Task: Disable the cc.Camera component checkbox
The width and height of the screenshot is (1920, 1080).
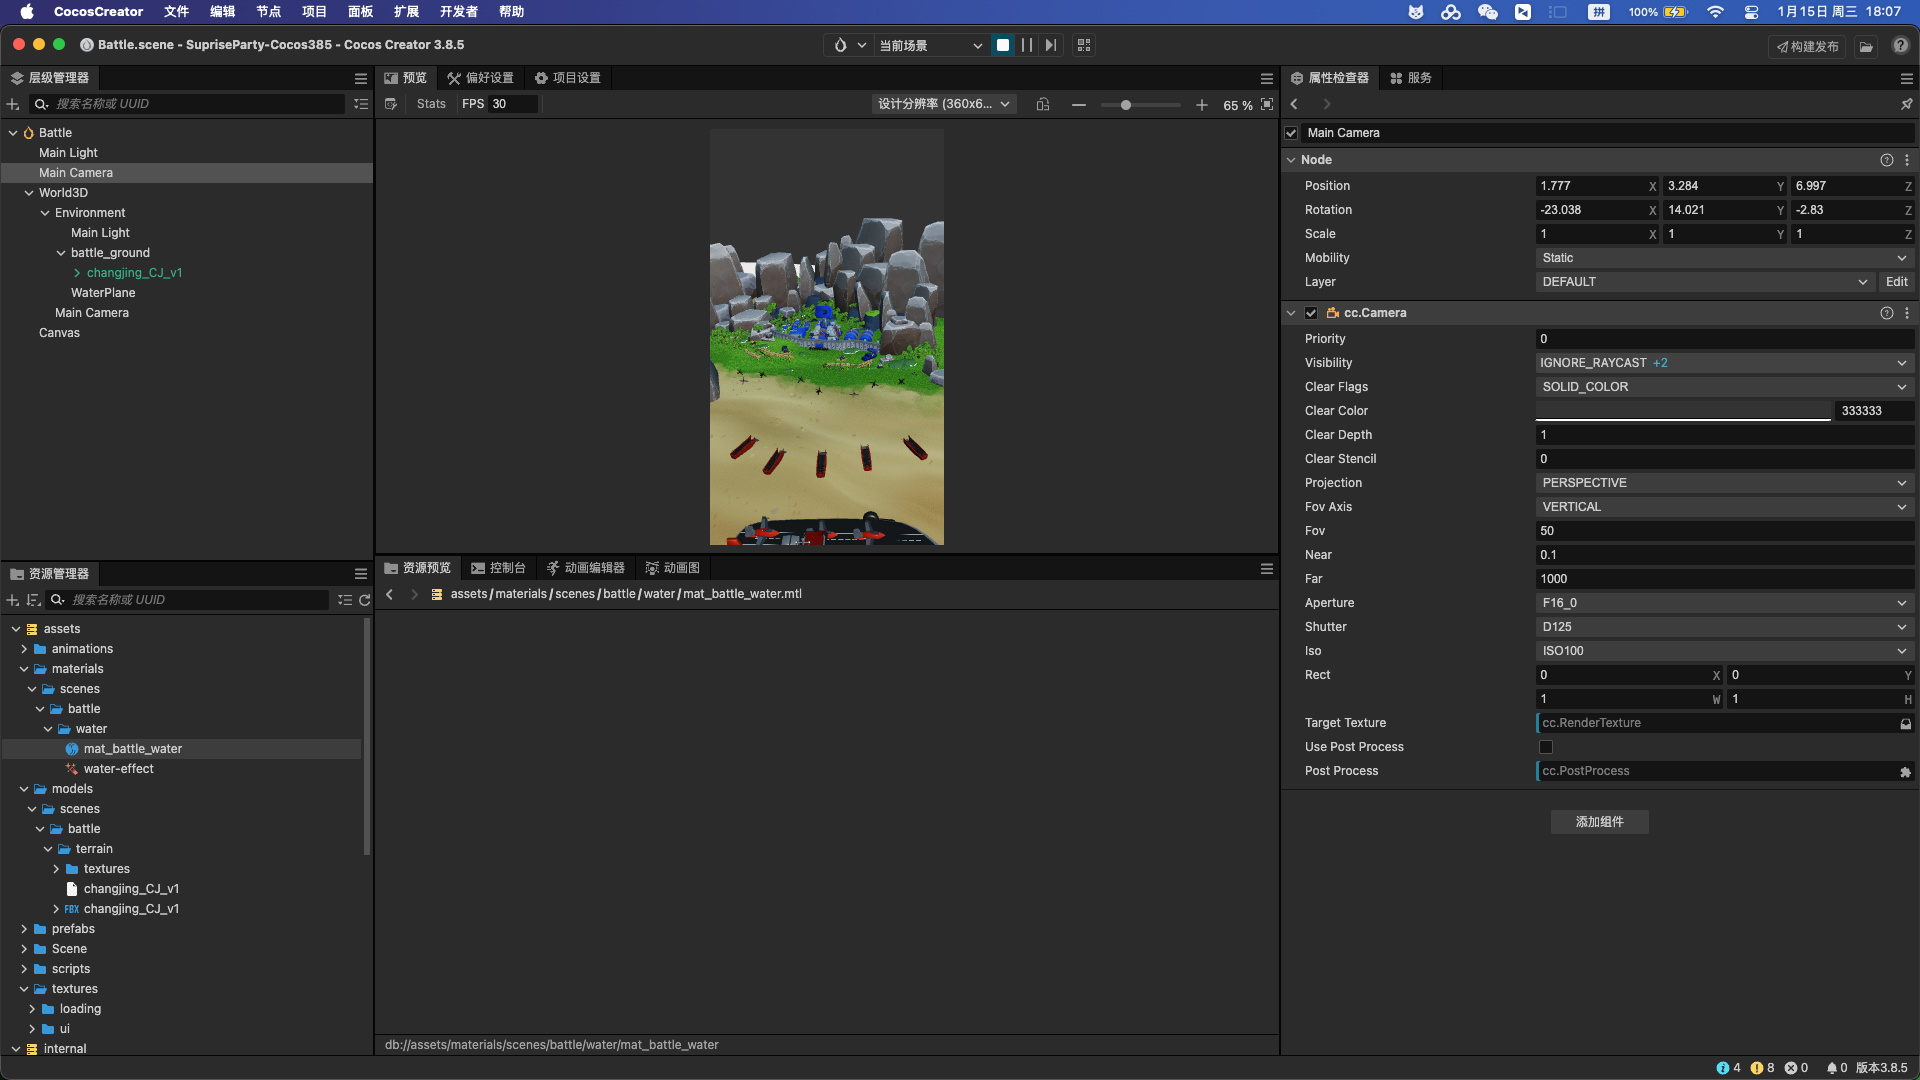Action: pyautogui.click(x=1311, y=313)
